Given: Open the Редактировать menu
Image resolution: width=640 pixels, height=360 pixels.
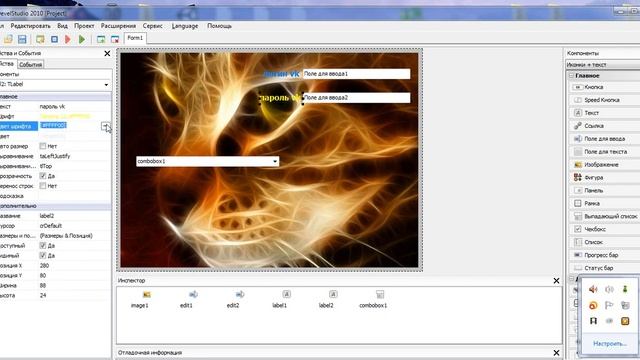Looking at the screenshot, I should click(x=31, y=26).
